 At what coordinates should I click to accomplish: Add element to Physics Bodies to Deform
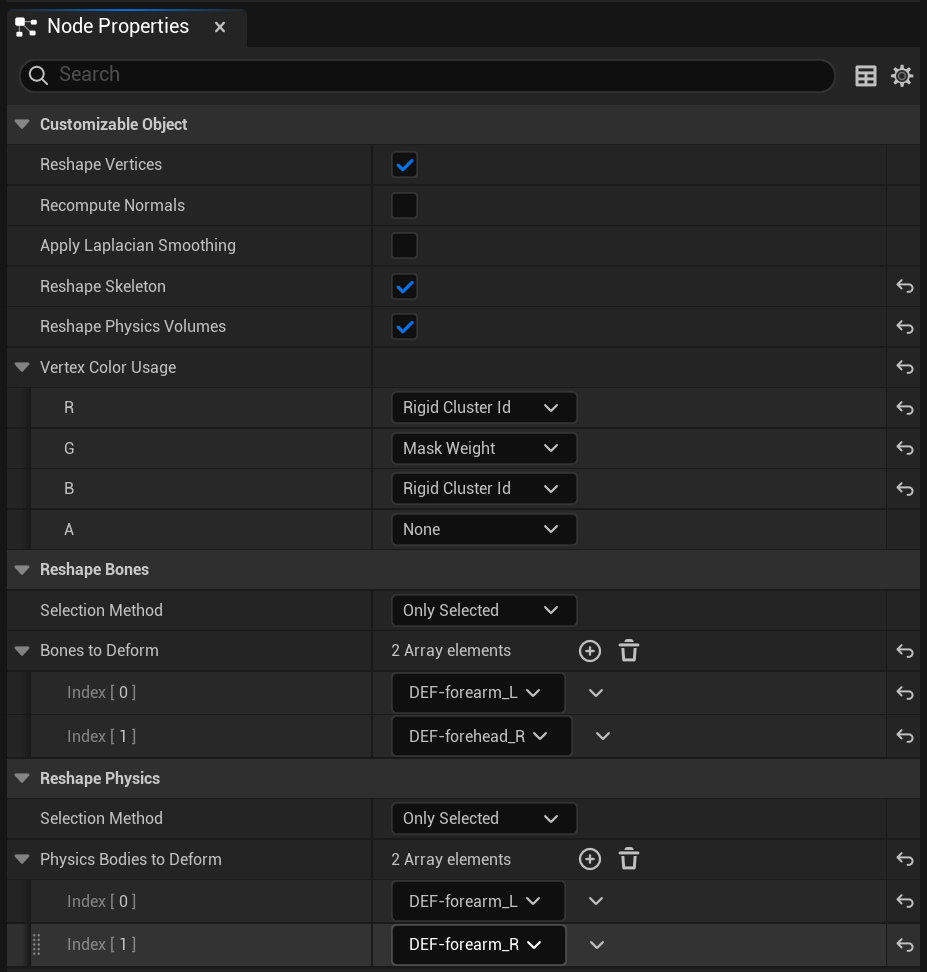pyautogui.click(x=590, y=859)
